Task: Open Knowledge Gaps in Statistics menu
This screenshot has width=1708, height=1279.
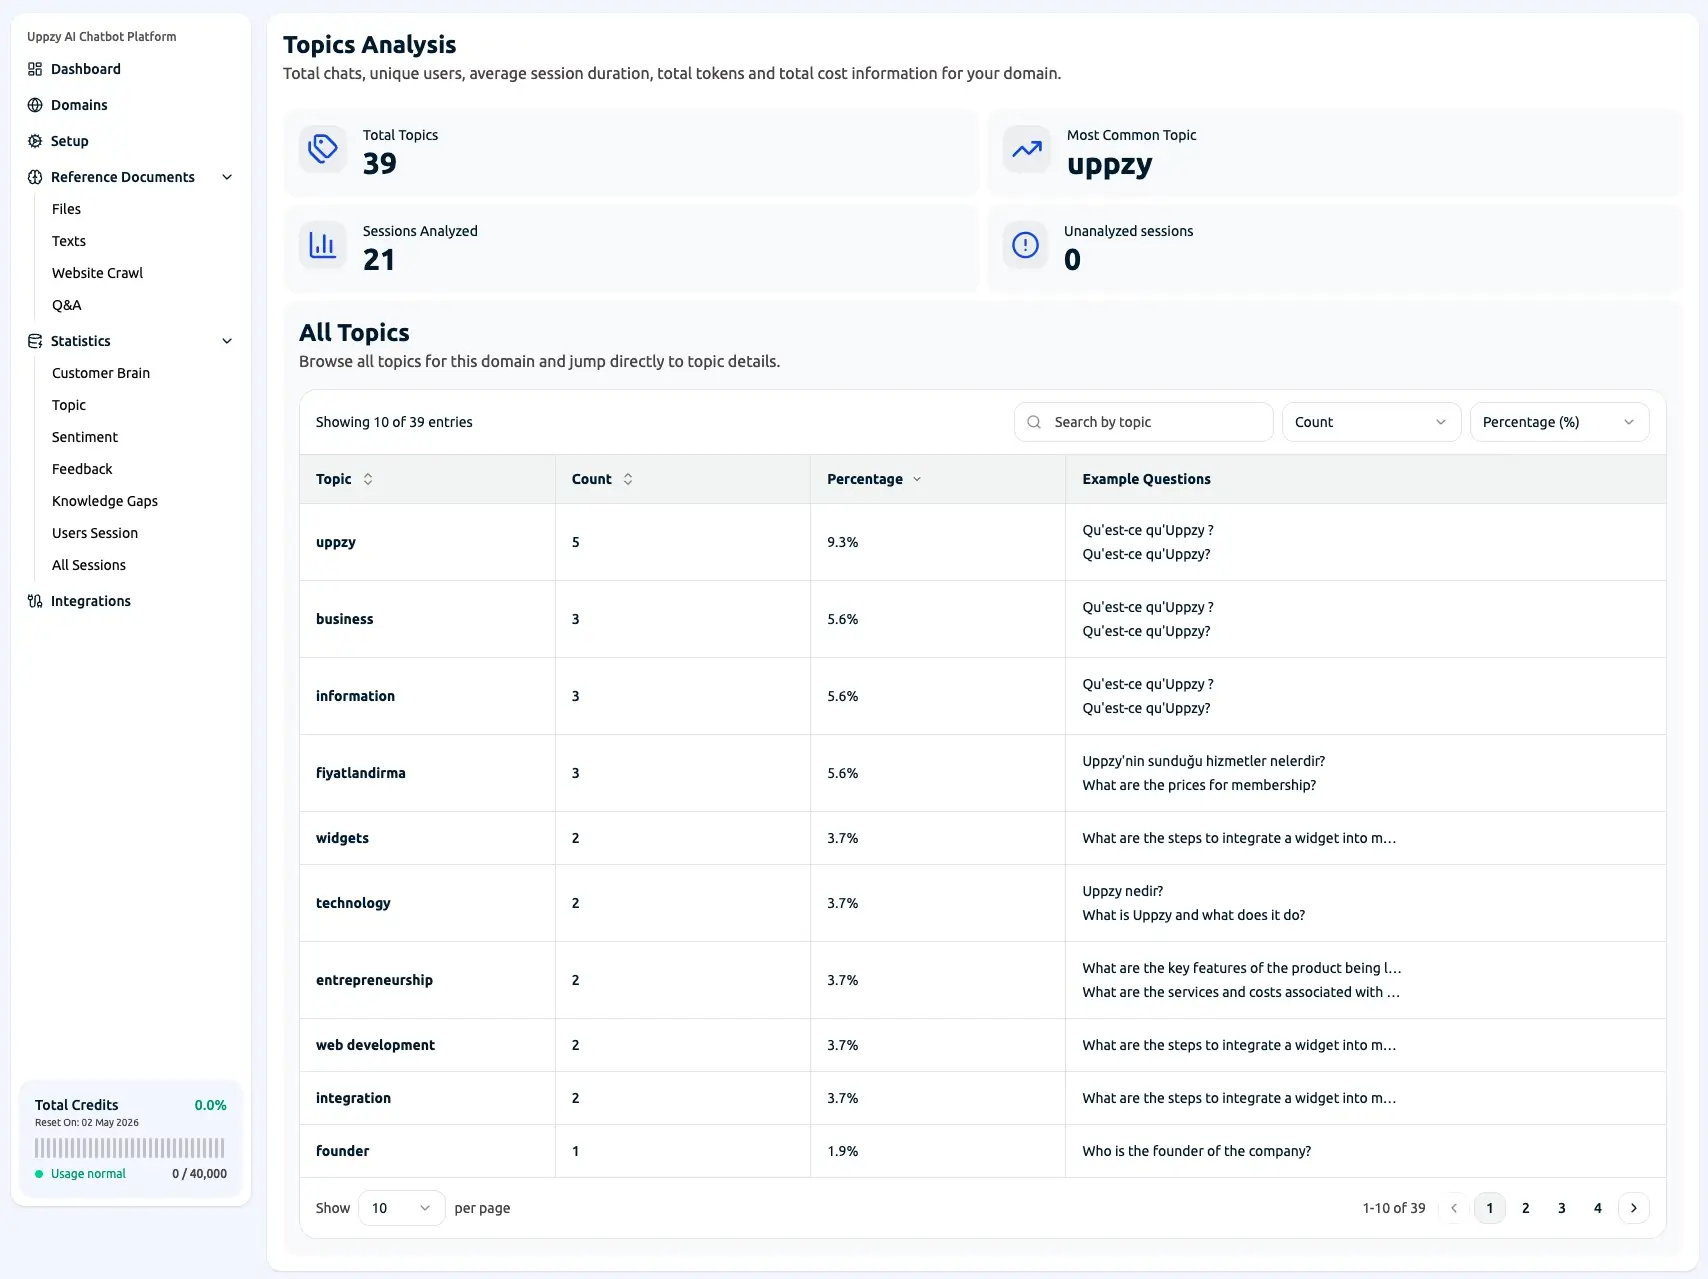Action: [105, 501]
